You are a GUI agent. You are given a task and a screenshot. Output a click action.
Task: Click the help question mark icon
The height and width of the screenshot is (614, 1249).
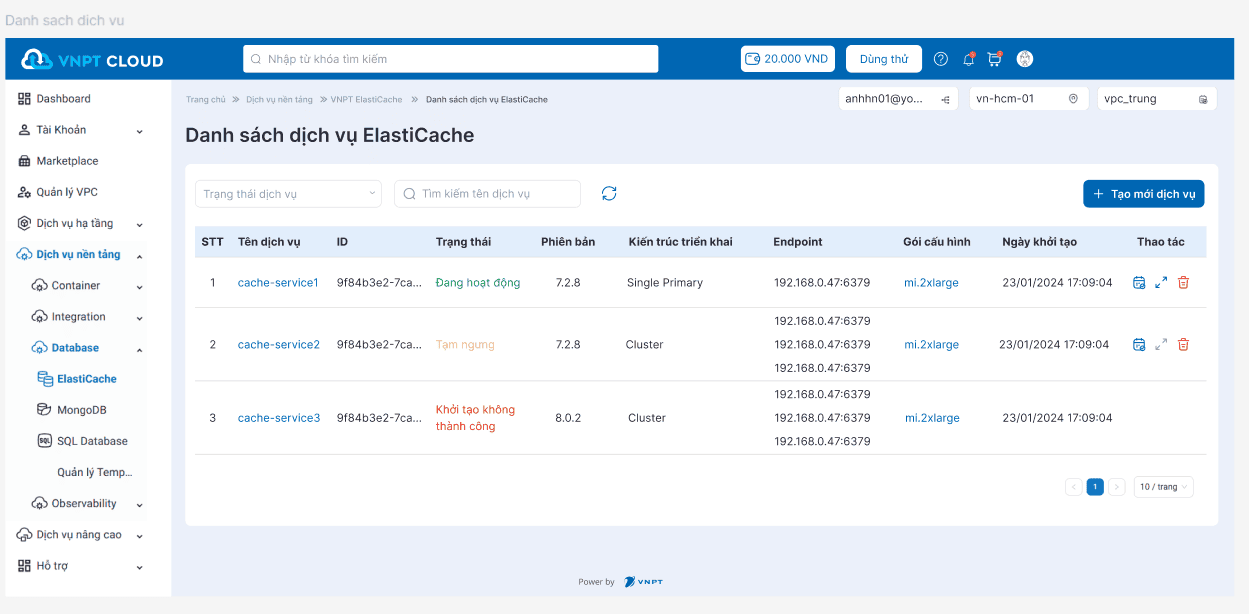click(941, 59)
